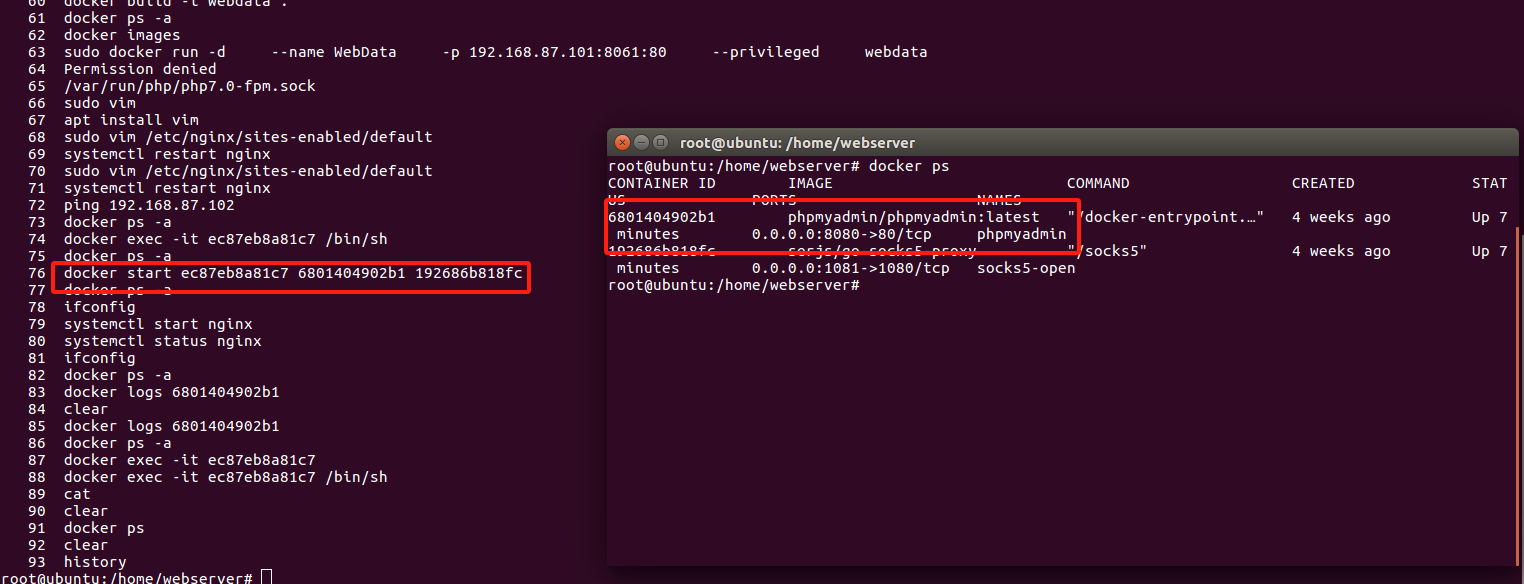Click history line 70 'sudo vim /etc/nginx/sites-enabled/default'

[x=248, y=171]
